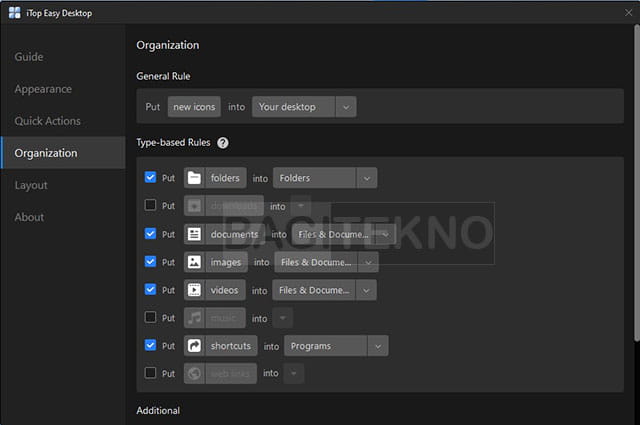Click the web links globe icon
Image resolution: width=640 pixels, height=425 pixels.
(x=194, y=373)
